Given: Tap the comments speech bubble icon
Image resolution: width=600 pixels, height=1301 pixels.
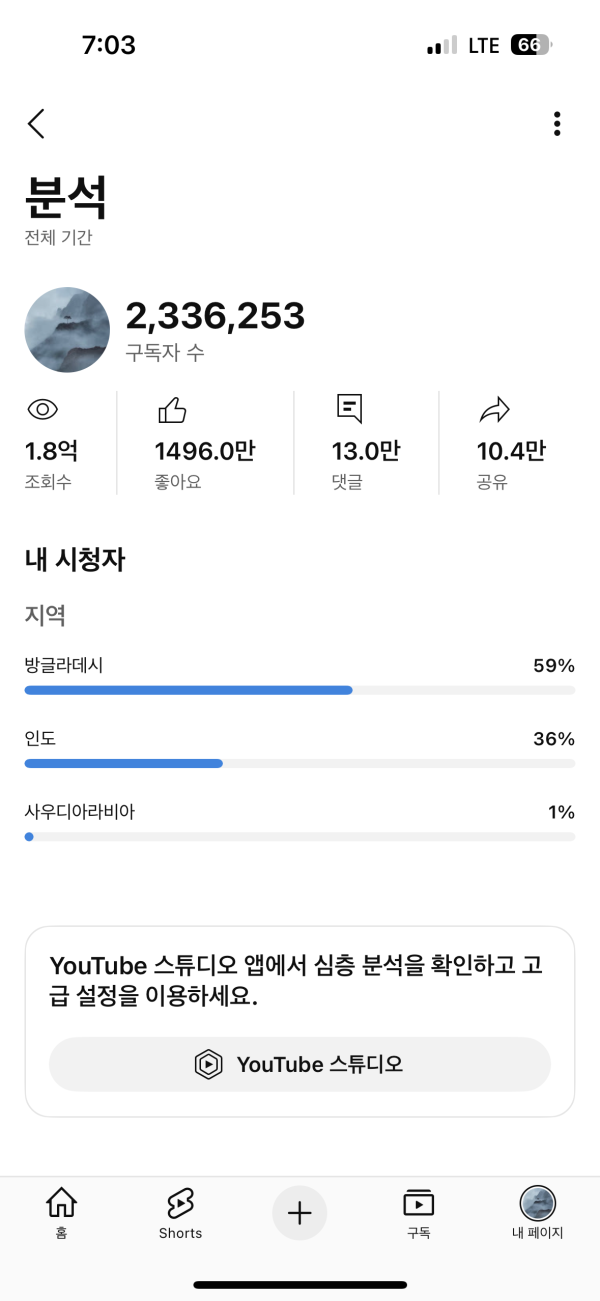Looking at the screenshot, I should pyautogui.click(x=349, y=408).
